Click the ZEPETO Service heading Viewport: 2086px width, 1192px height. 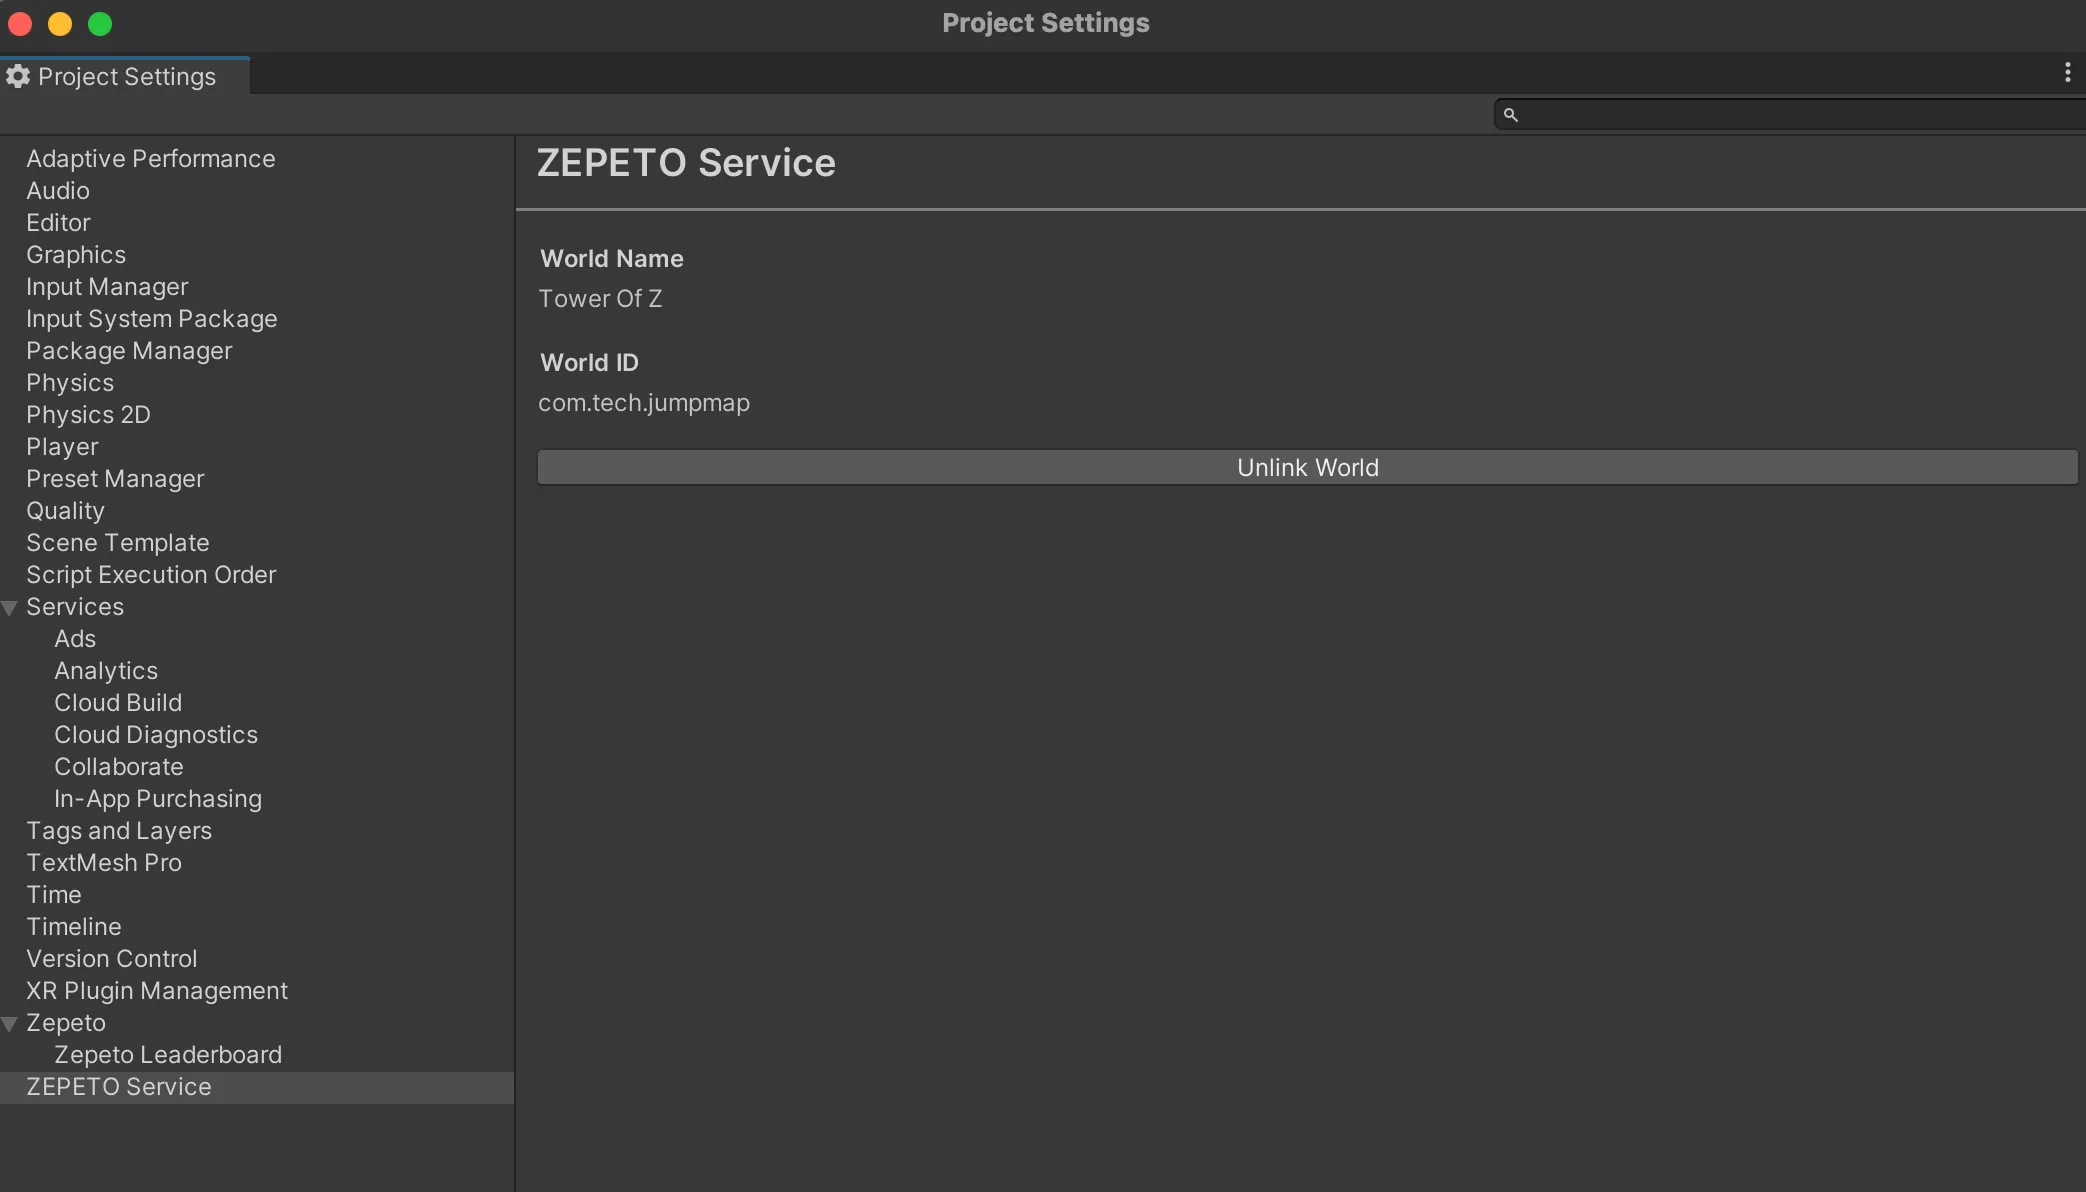(x=686, y=163)
